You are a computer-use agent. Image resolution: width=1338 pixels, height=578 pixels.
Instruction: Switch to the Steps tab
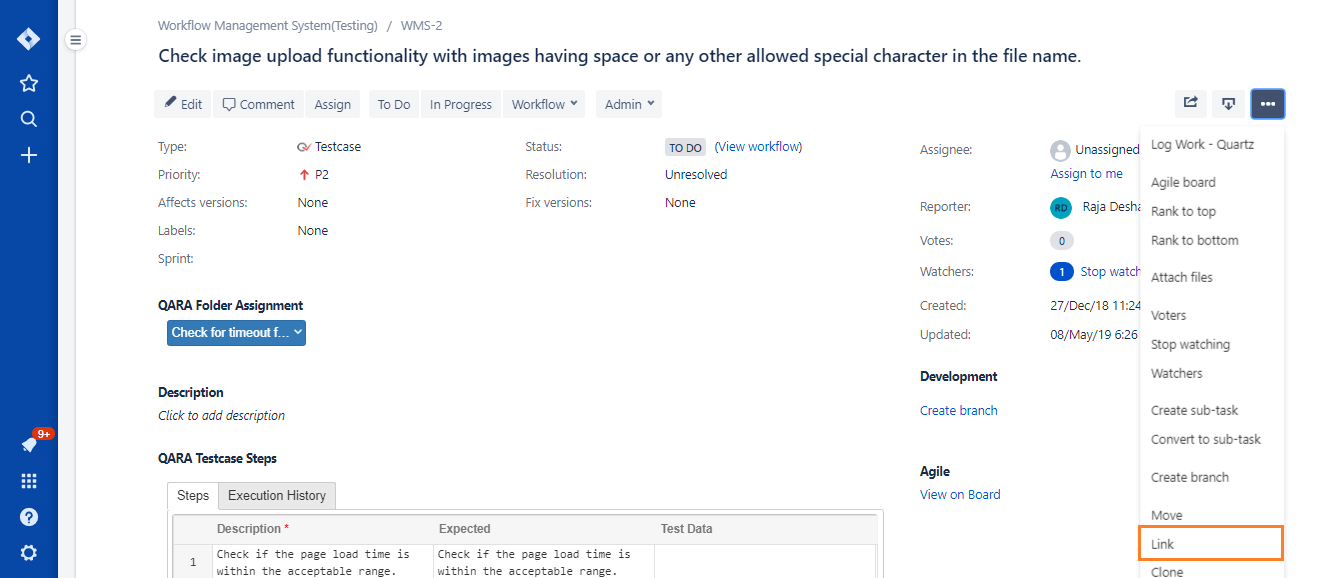193,496
